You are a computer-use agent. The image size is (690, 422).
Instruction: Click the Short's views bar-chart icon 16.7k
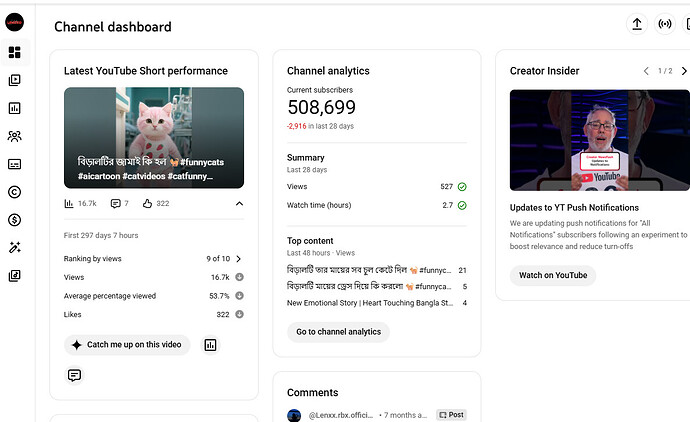click(x=69, y=203)
